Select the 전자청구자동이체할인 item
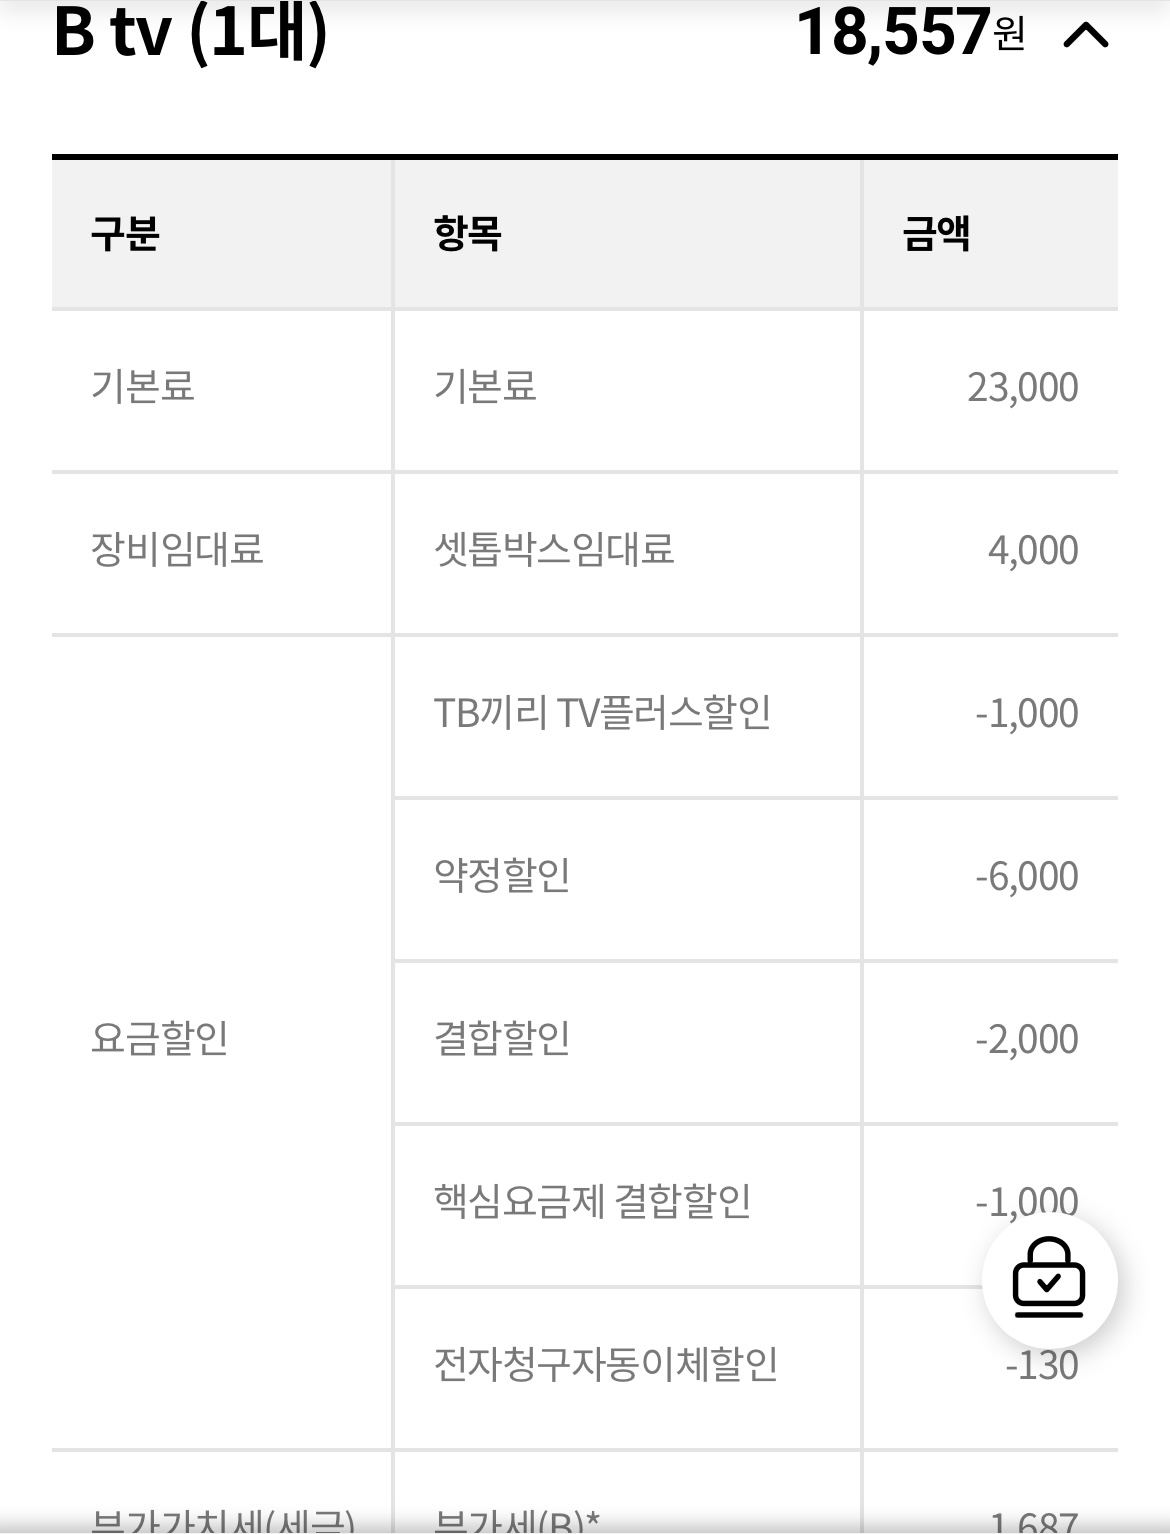 click(x=606, y=1365)
